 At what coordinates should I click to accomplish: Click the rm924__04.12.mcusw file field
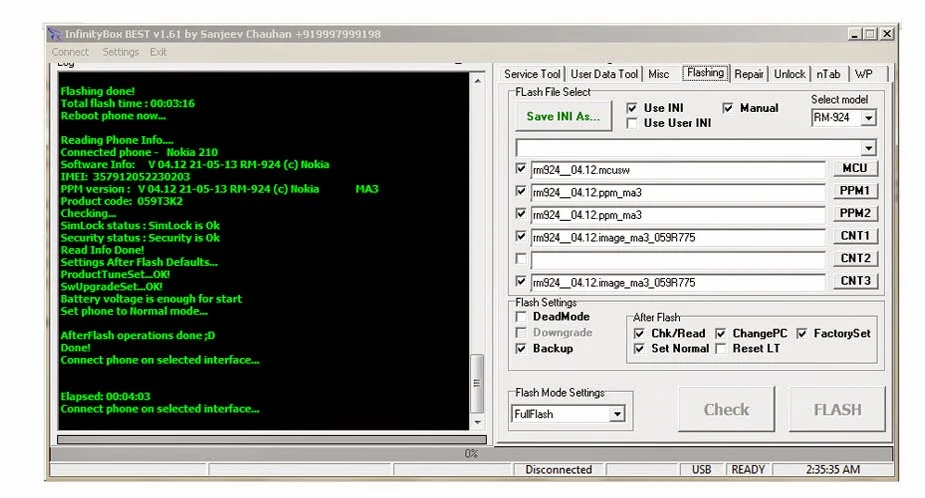click(x=678, y=170)
